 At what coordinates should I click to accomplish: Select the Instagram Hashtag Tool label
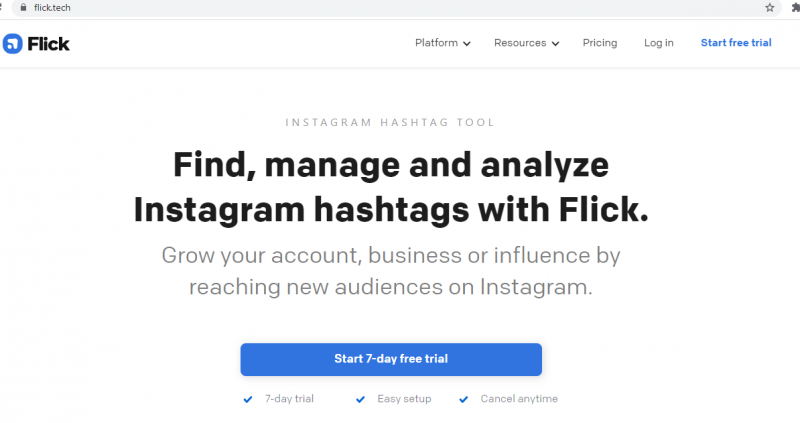(390, 122)
